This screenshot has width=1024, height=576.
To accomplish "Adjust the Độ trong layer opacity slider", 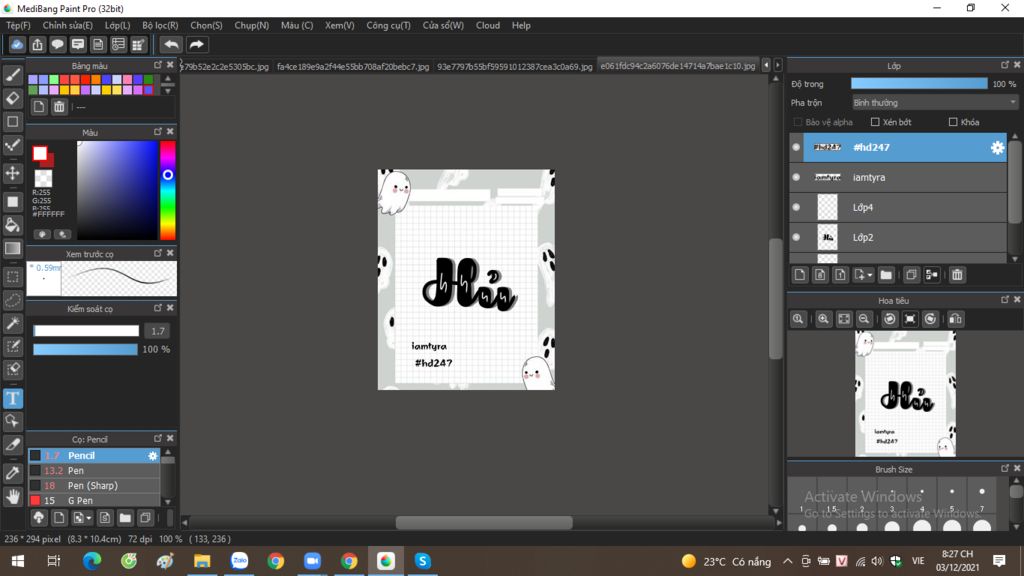I will [x=919, y=84].
